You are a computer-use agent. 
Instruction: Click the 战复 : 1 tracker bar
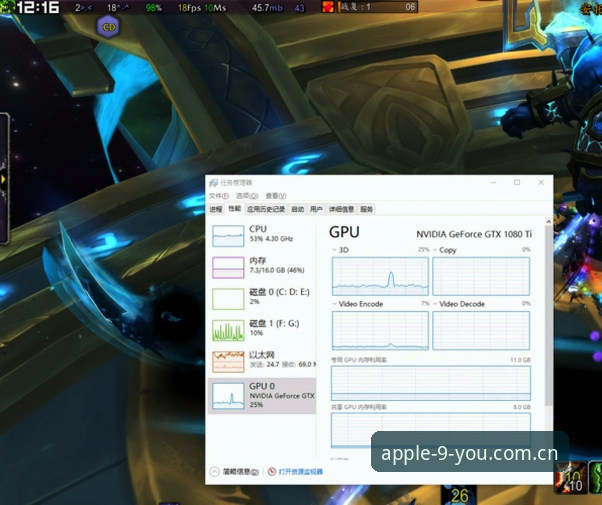point(377,7)
